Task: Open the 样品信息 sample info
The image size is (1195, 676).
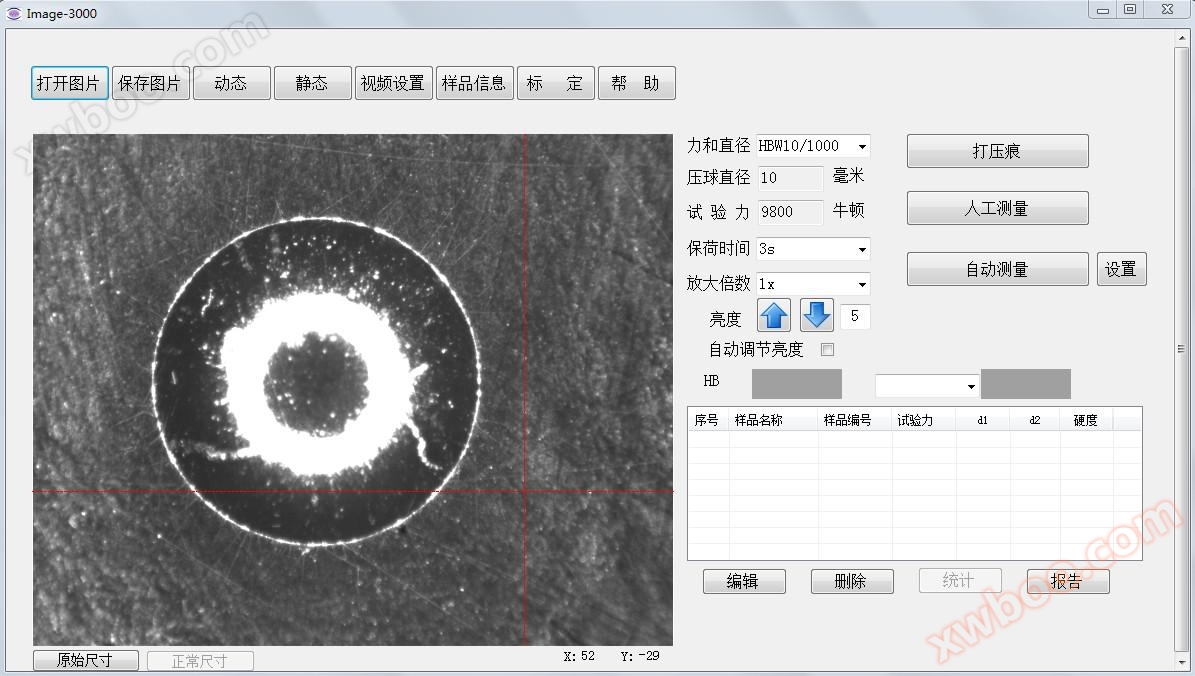Action: [x=474, y=83]
